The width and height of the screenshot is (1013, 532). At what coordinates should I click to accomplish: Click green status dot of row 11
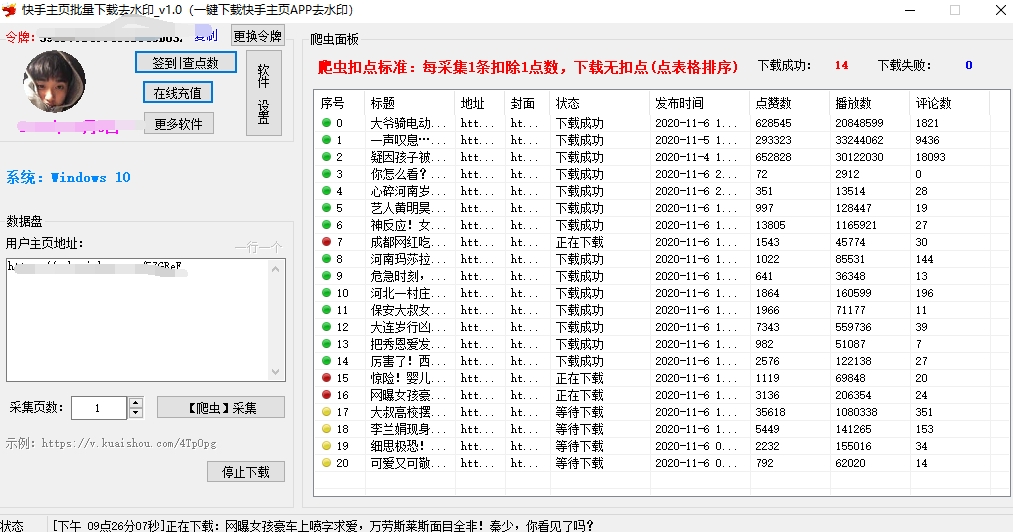click(x=326, y=310)
